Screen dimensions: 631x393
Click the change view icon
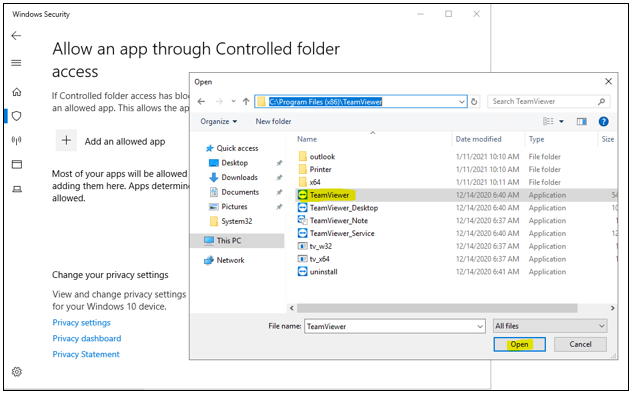tap(548, 121)
